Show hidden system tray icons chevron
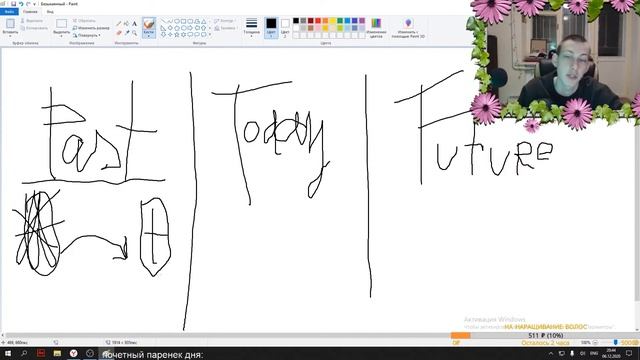The image size is (640, 360). click(x=551, y=353)
